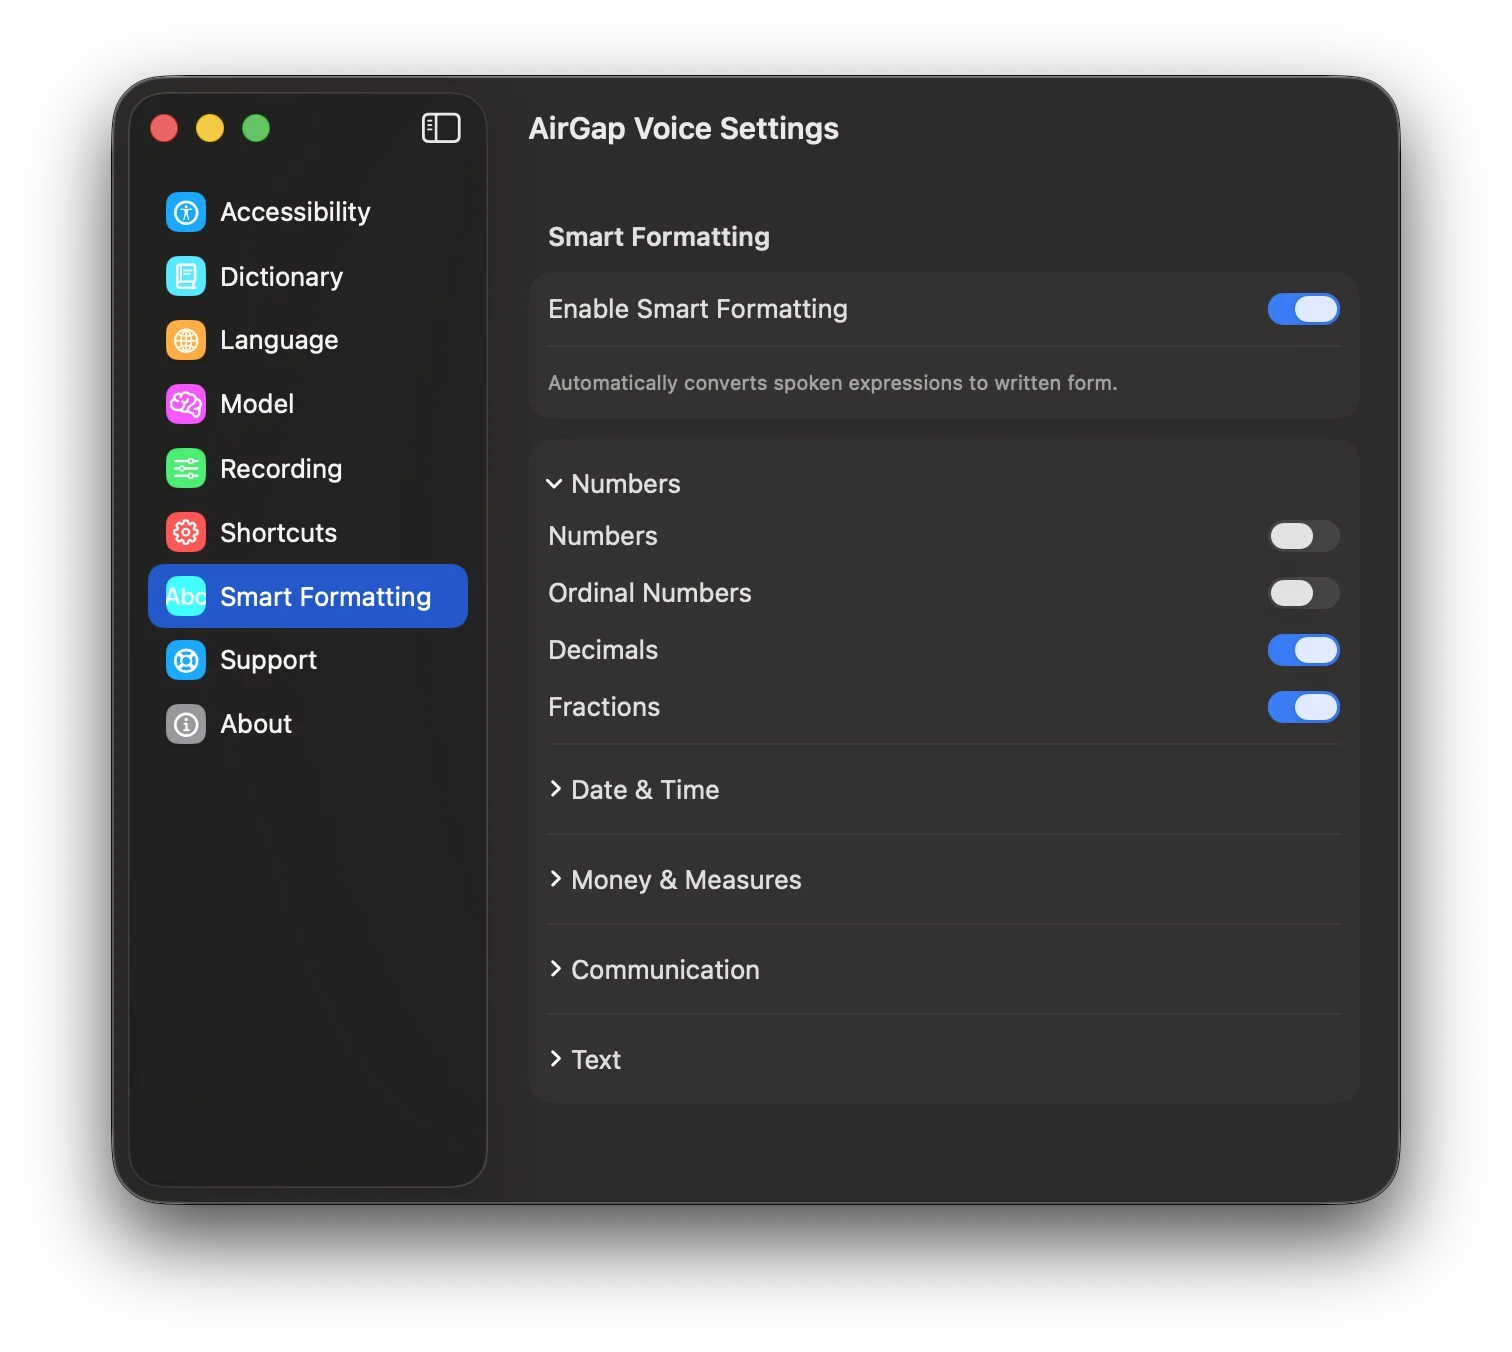
Task: Click the Accessibility sidebar icon
Action: [x=186, y=212]
